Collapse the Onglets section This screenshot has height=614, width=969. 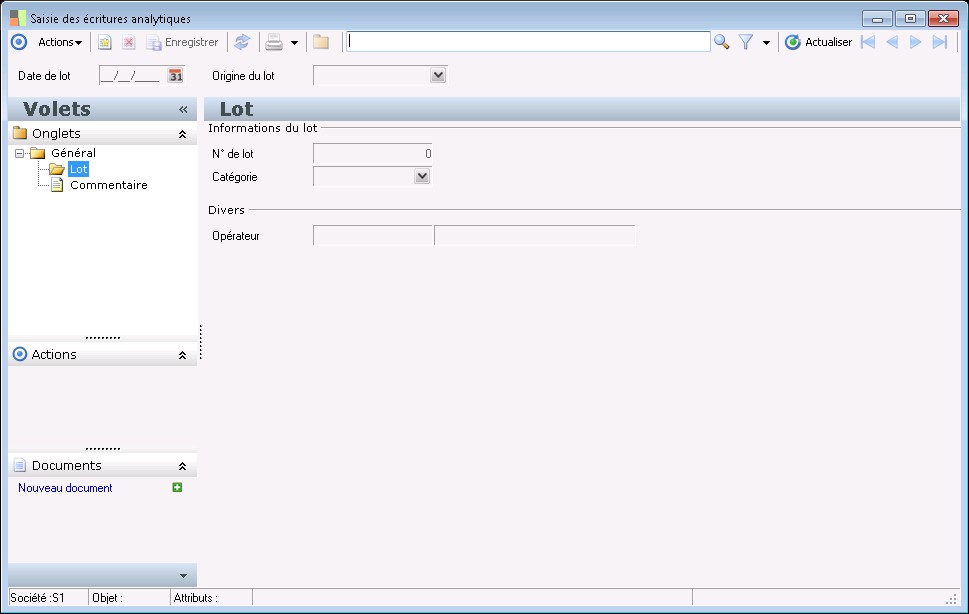pyautogui.click(x=182, y=134)
